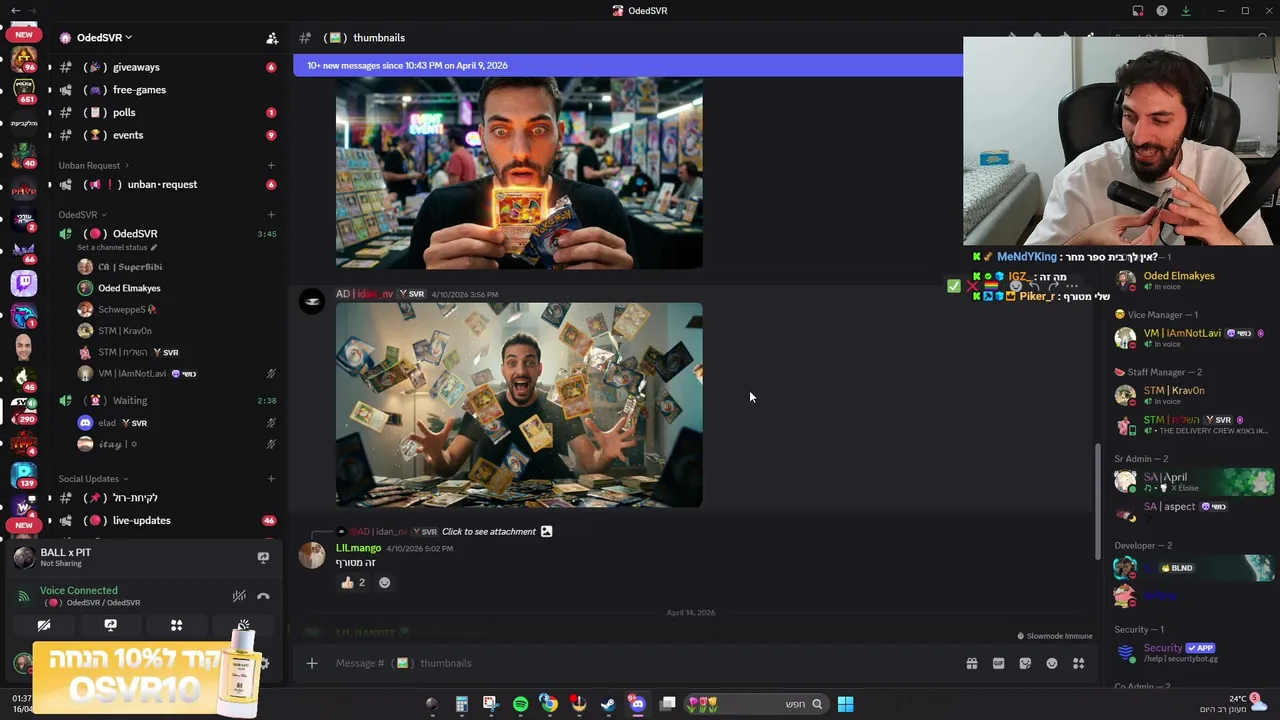
Task: Toggle the thumbs up reaction with count 2
Action: pyautogui.click(x=353, y=583)
